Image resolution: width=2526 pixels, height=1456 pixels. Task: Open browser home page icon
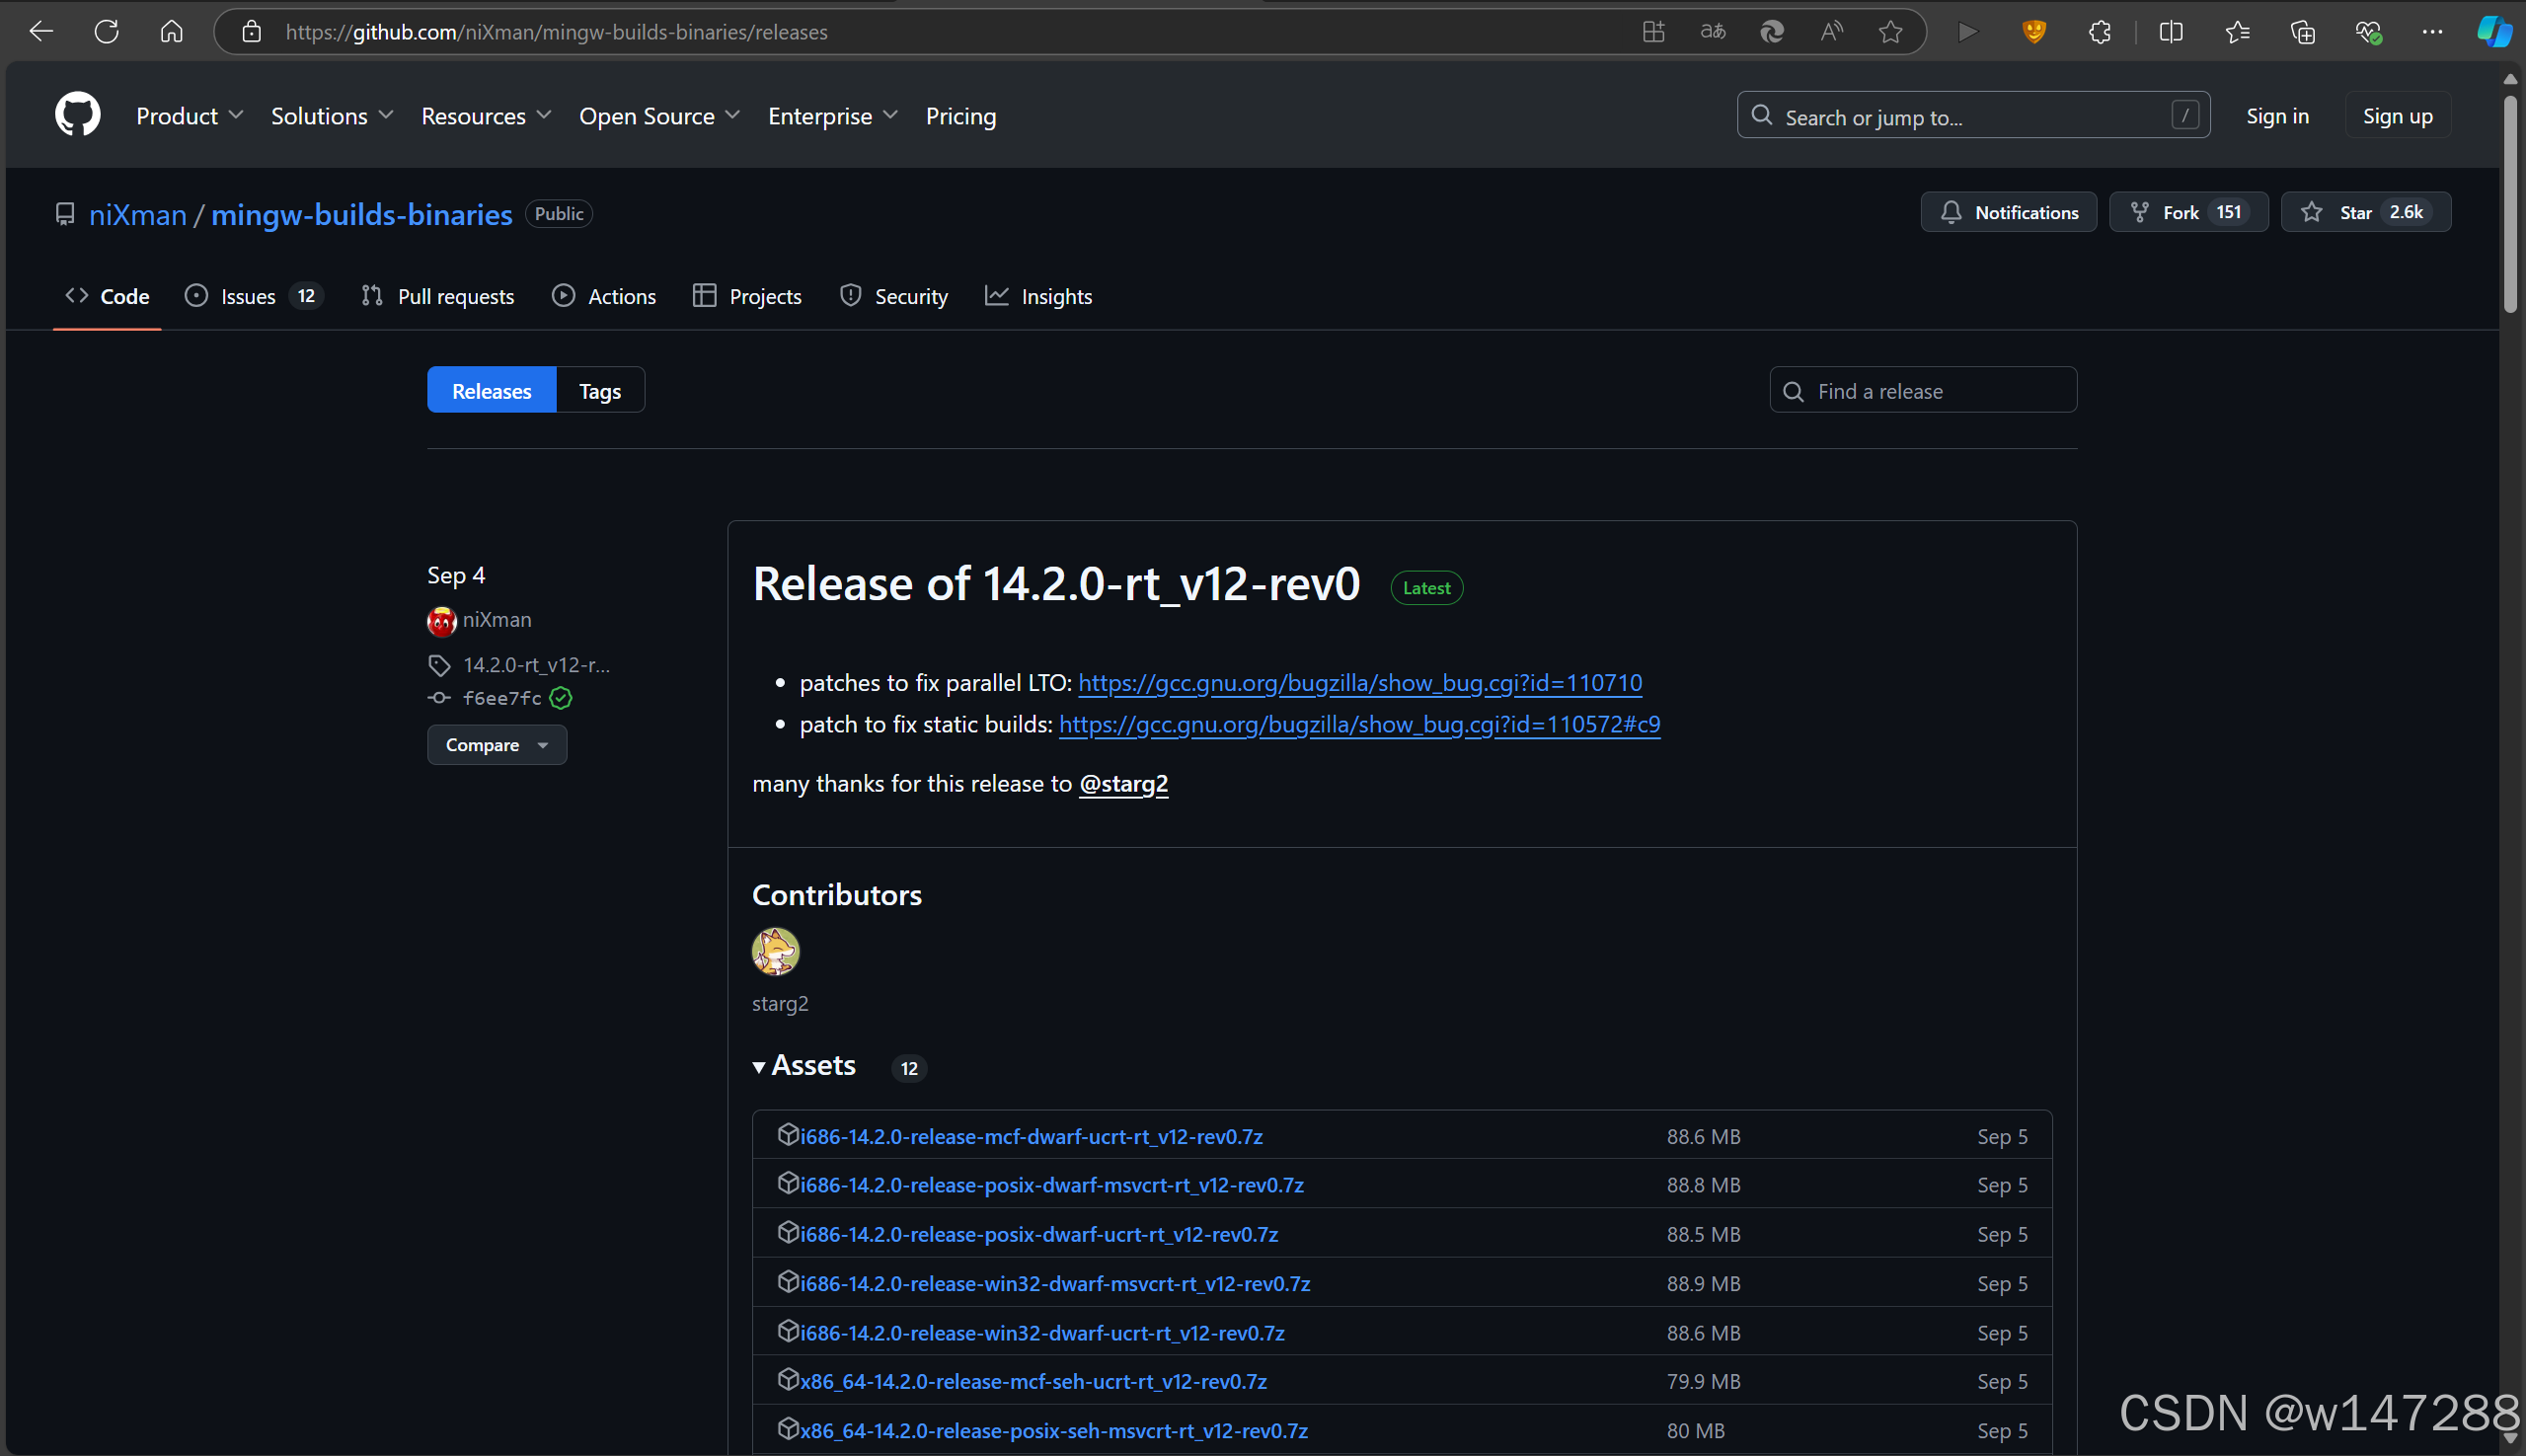[x=171, y=32]
